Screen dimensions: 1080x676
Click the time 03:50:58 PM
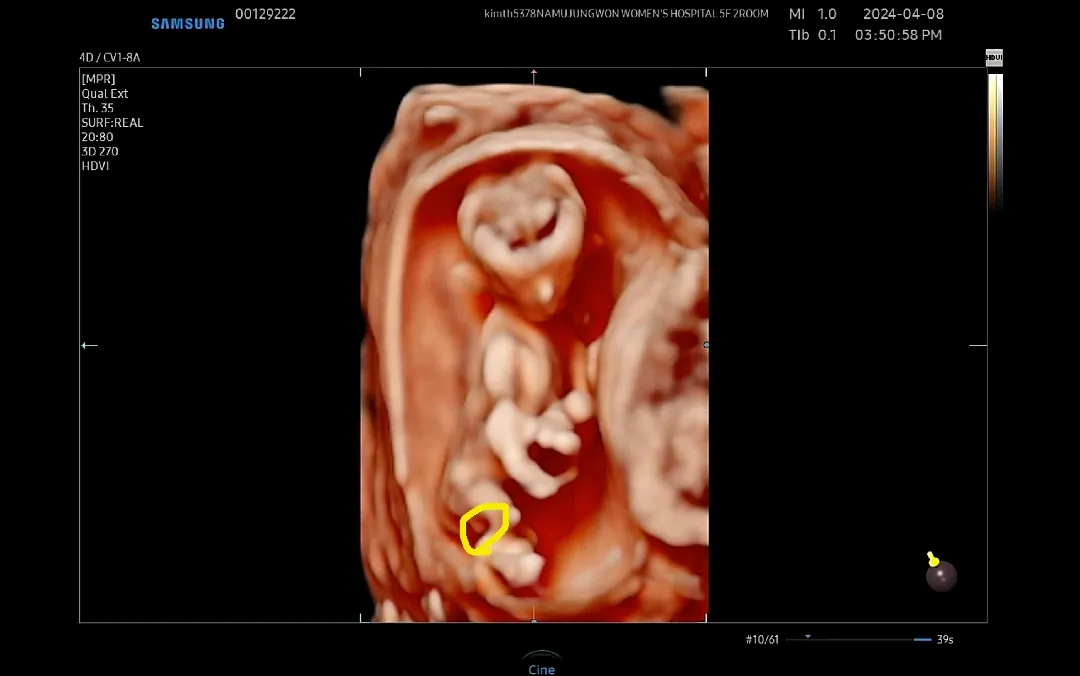point(898,34)
